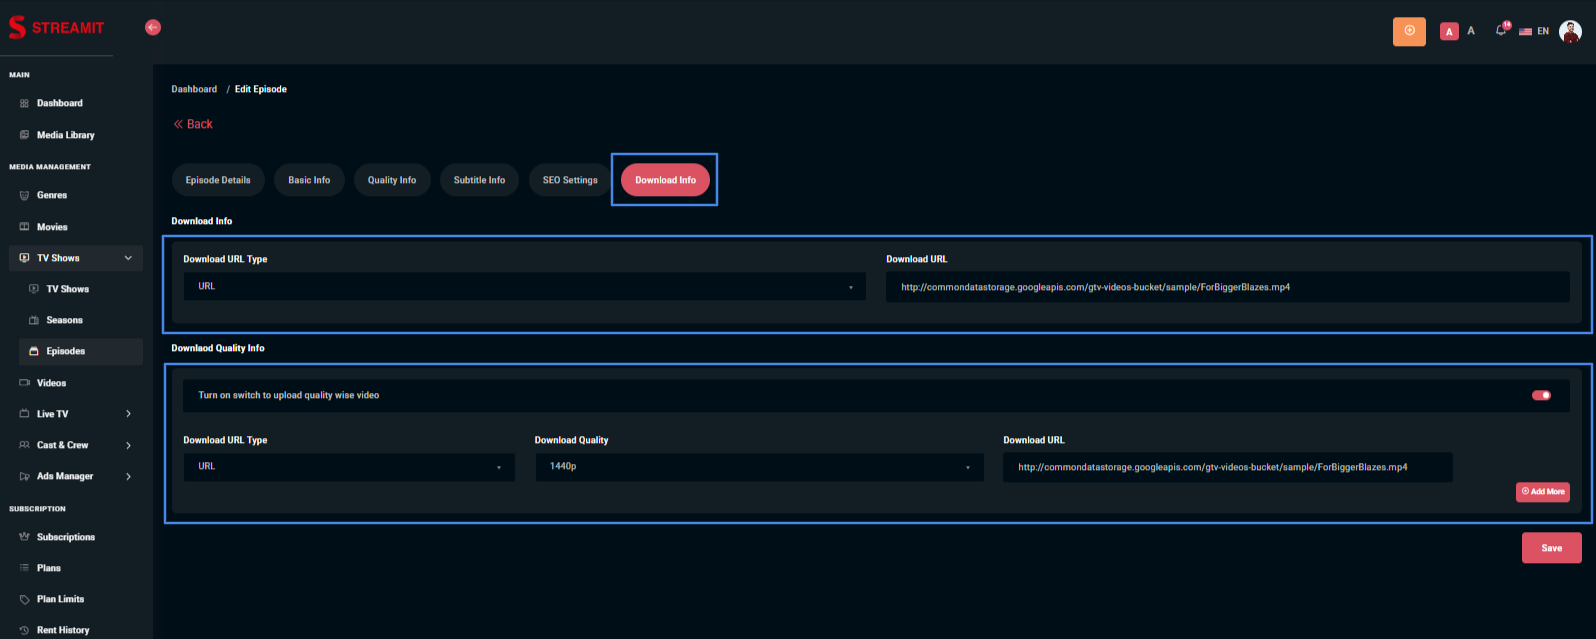
Task: Click the top Download URL input field
Action: pos(1227,287)
